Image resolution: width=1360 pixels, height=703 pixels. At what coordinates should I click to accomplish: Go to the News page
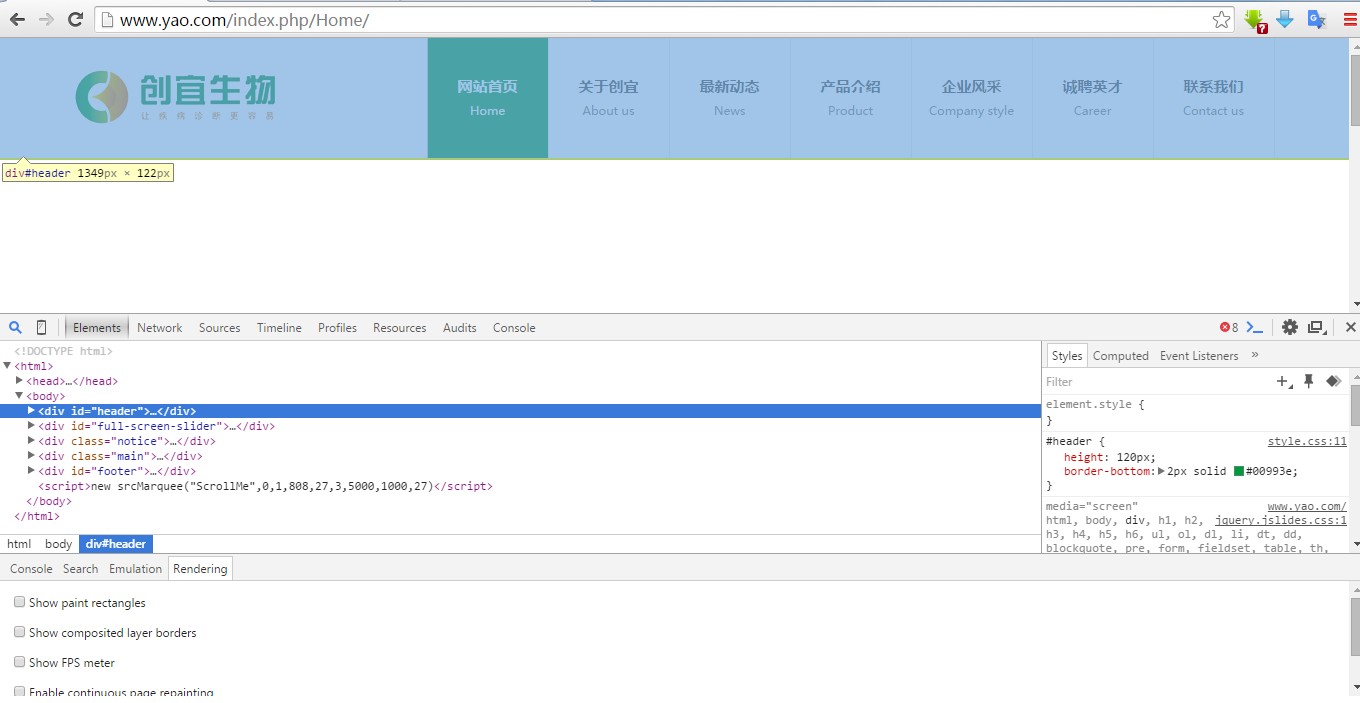(x=730, y=98)
